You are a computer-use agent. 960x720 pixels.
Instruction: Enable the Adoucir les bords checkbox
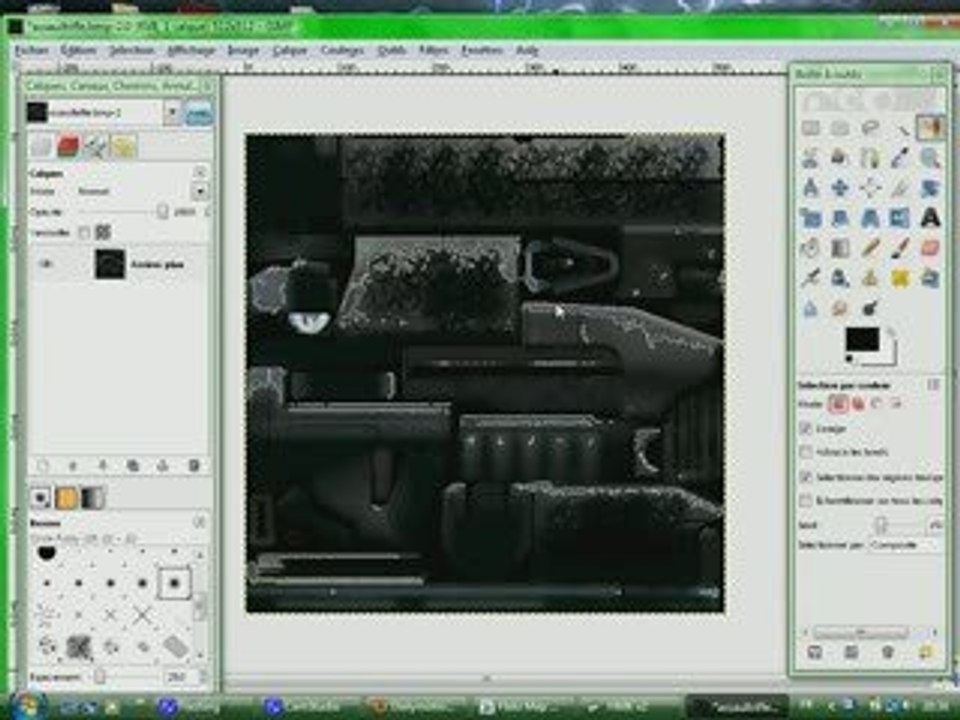coord(806,452)
